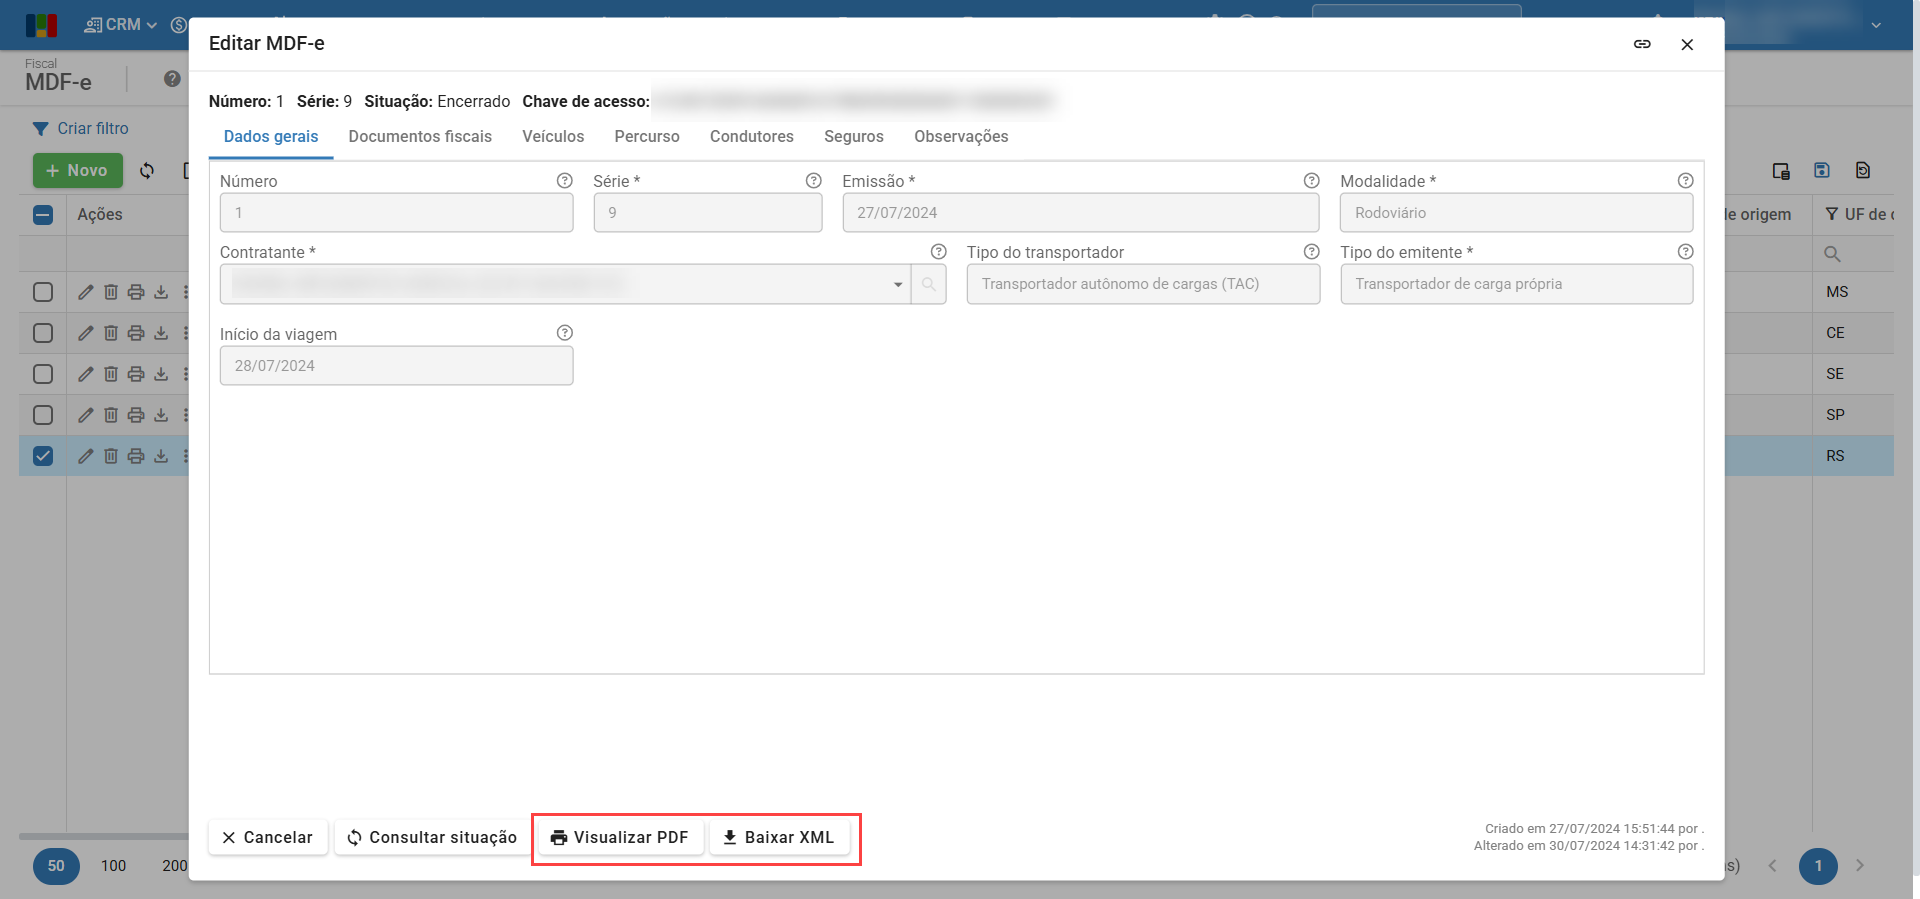1920x899 pixels.
Task: Toggle the select-all checkbox in the Ações header
Action: coord(43,215)
